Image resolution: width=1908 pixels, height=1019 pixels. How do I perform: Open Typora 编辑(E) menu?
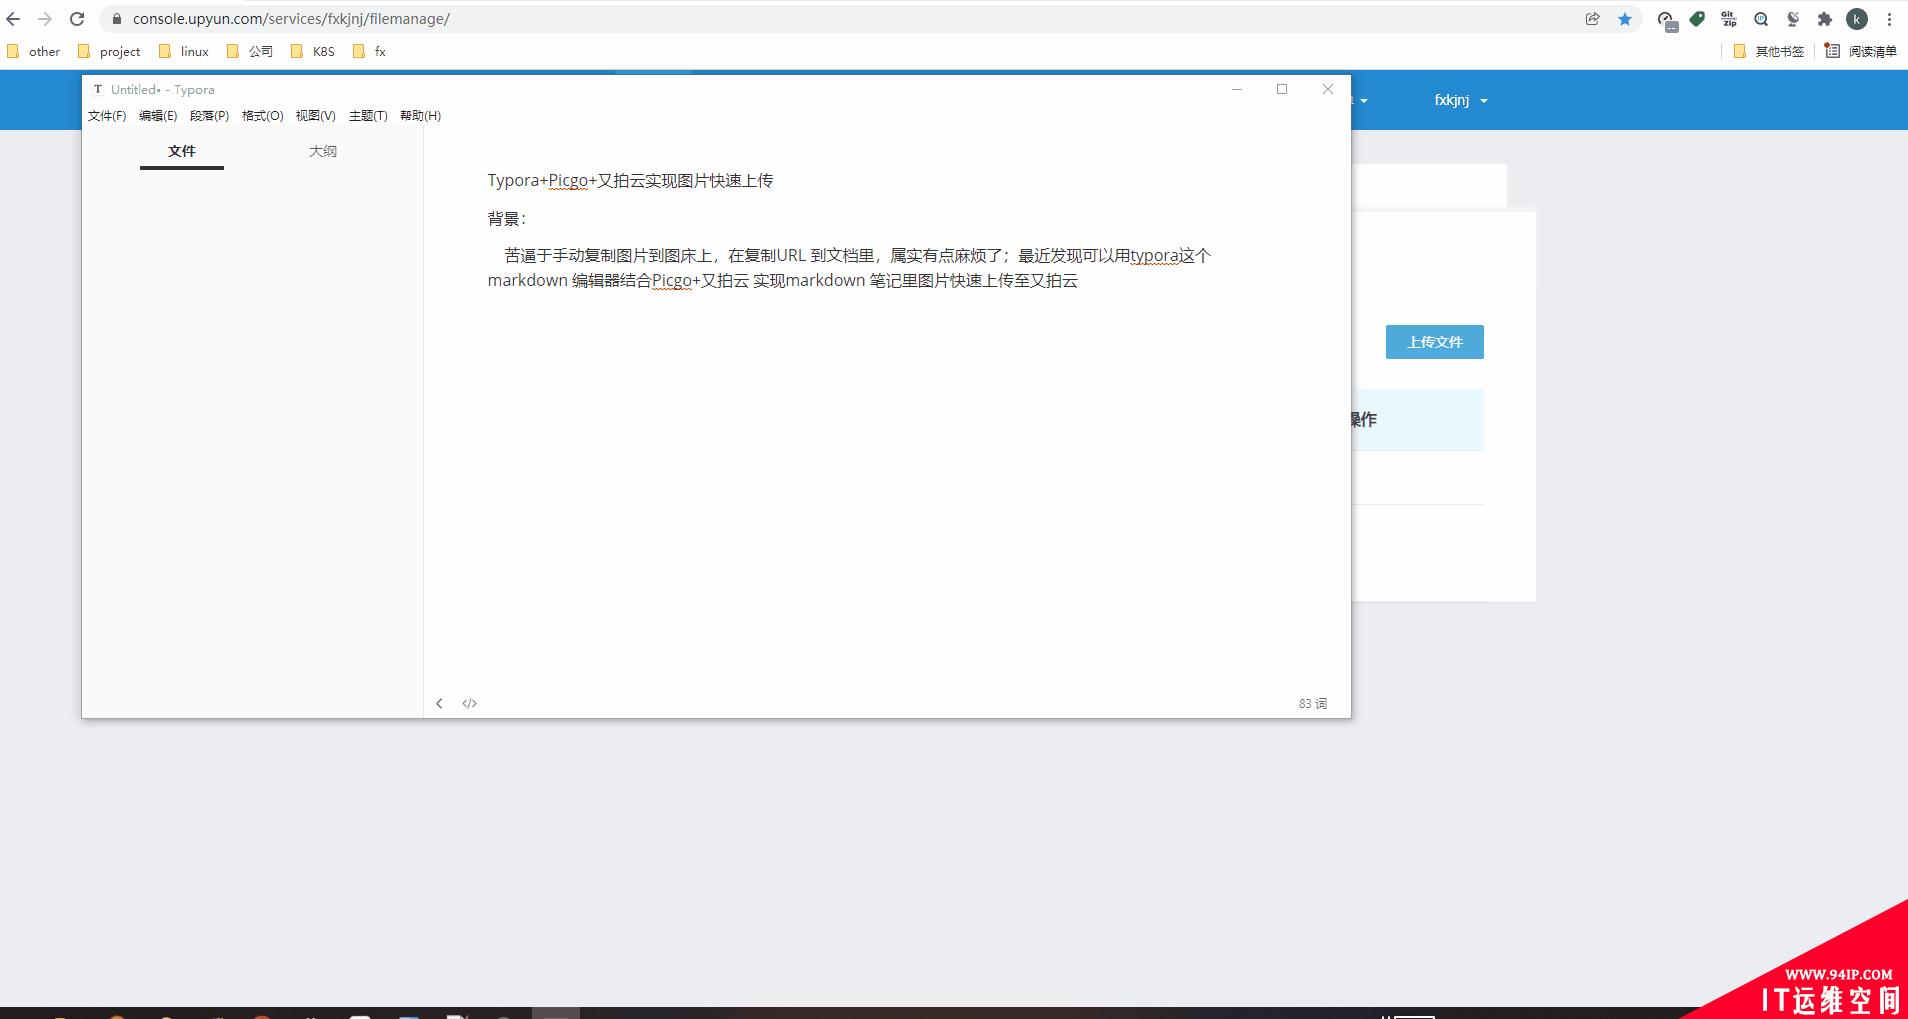click(158, 116)
